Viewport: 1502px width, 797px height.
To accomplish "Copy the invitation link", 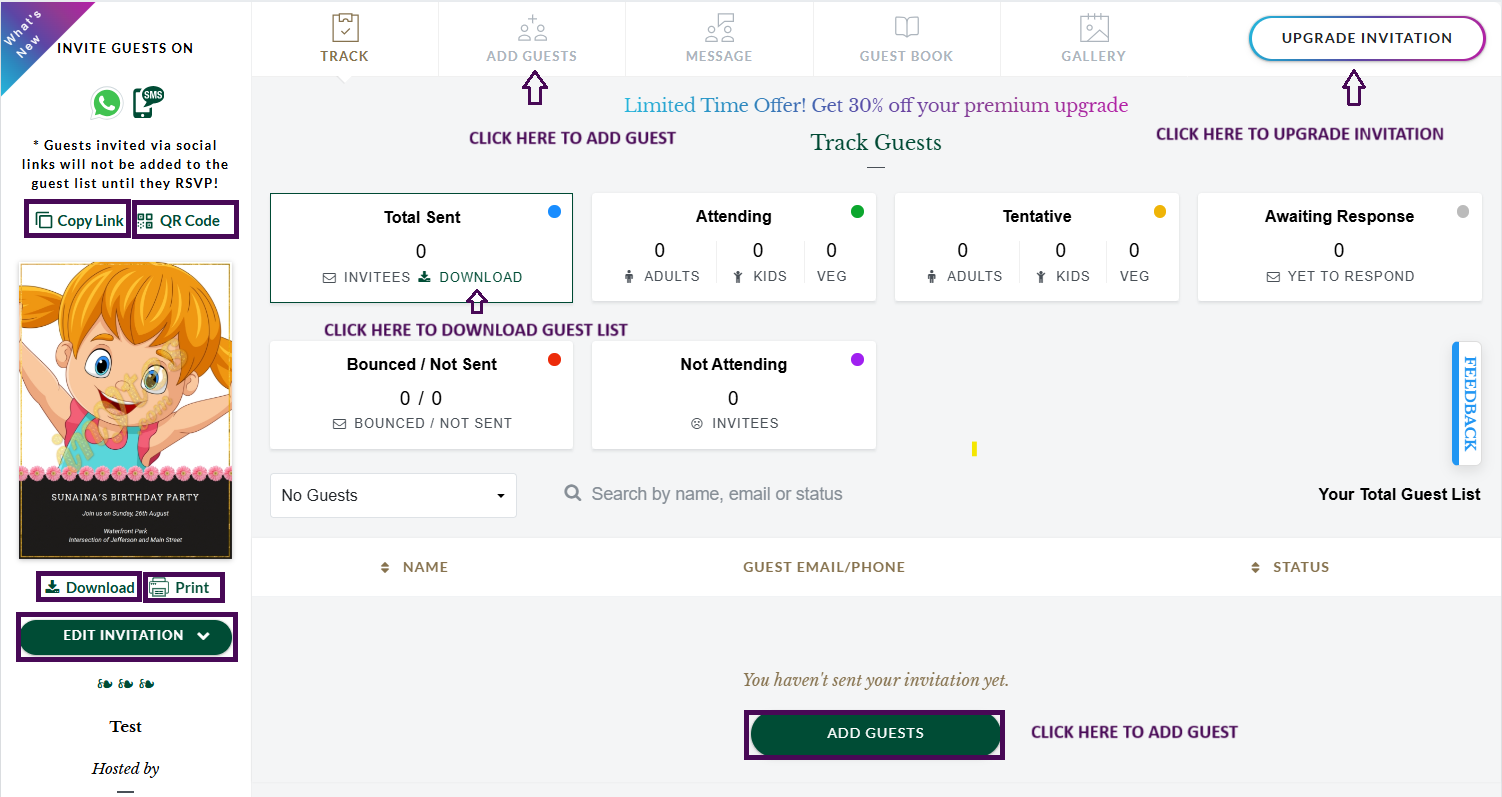I will tap(78, 220).
